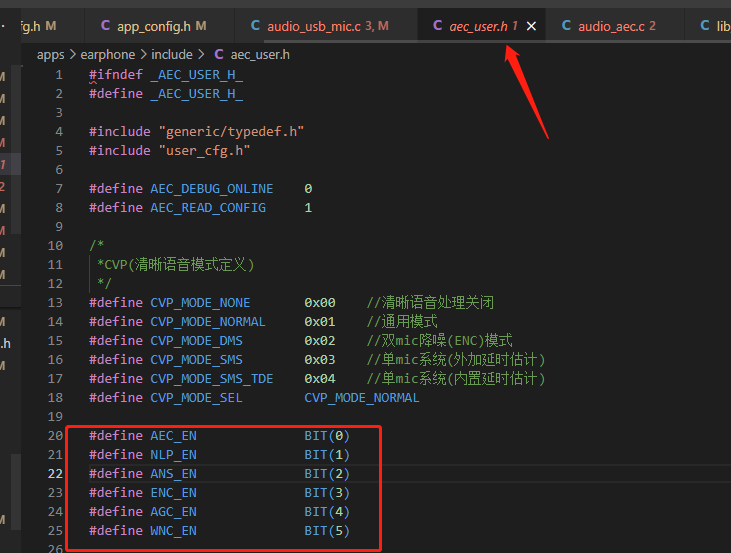The height and width of the screenshot is (553, 731).
Task: Click the C file icon on app_config.h tab
Action: click(x=105, y=26)
